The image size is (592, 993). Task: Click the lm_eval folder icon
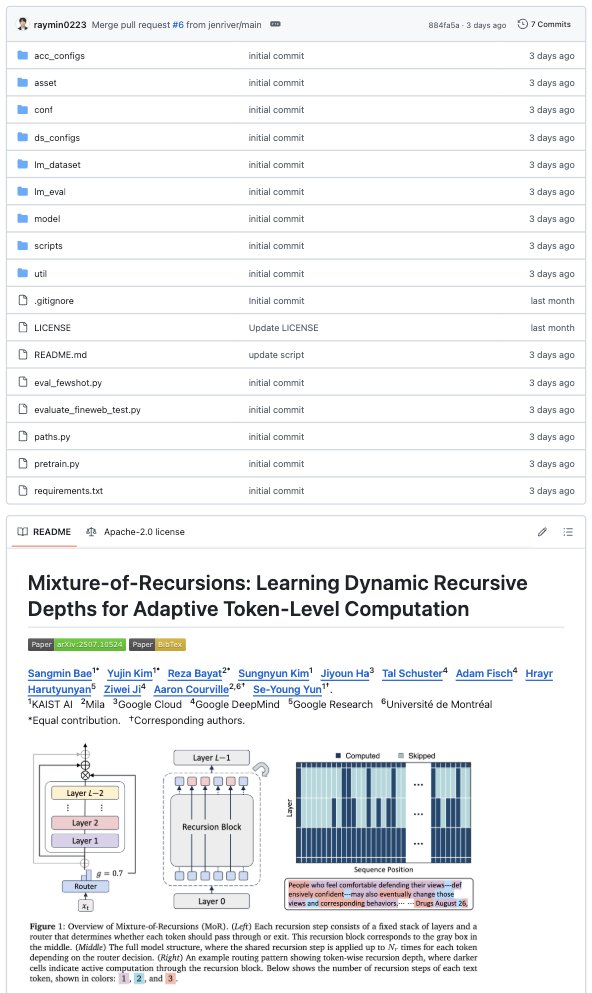click(23, 191)
